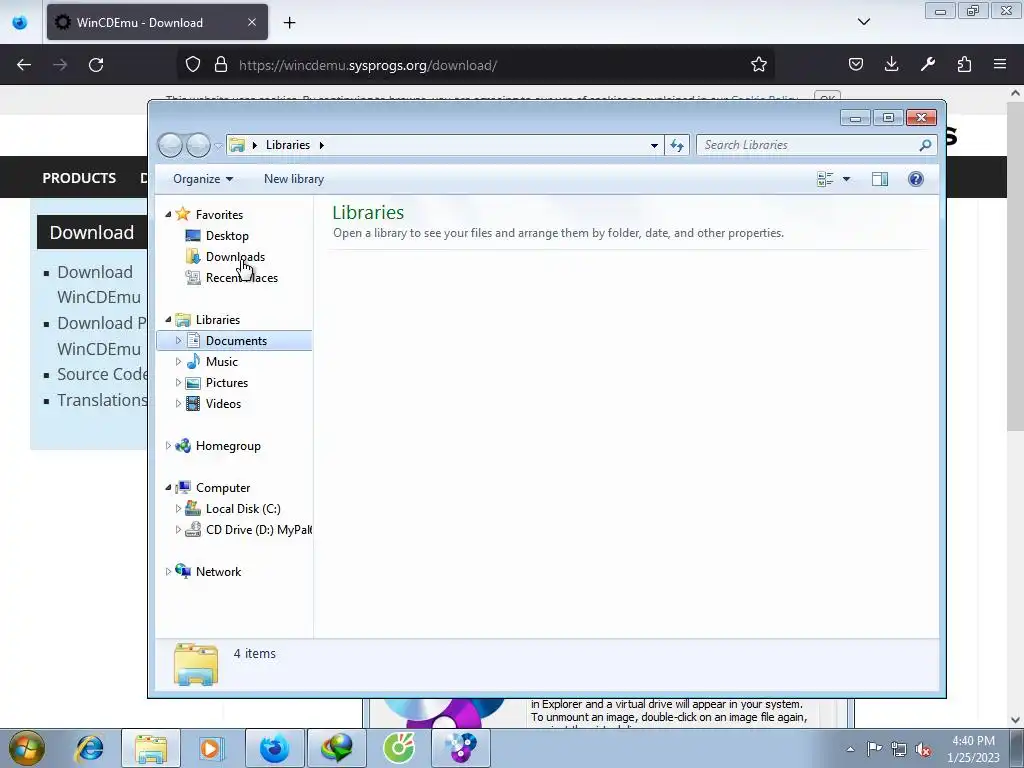The height and width of the screenshot is (768, 1024).
Task: Open Windows Start menu orb
Action: (x=26, y=748)
